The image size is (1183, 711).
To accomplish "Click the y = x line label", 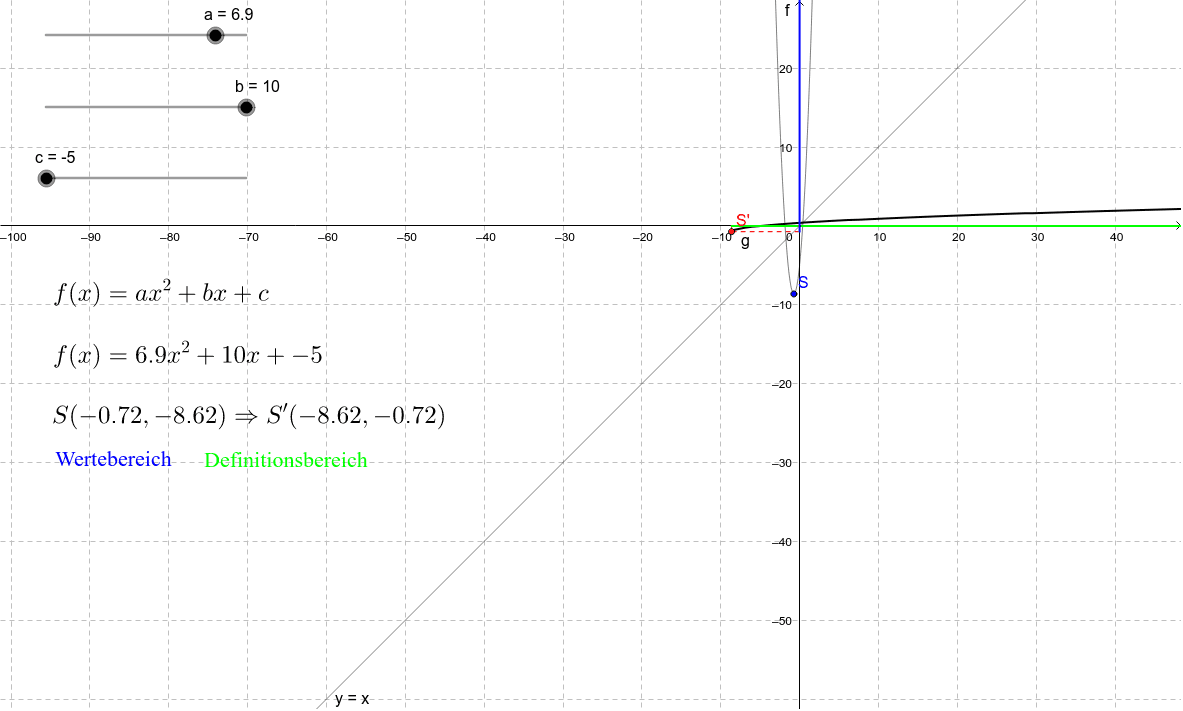I will point(352,699).
